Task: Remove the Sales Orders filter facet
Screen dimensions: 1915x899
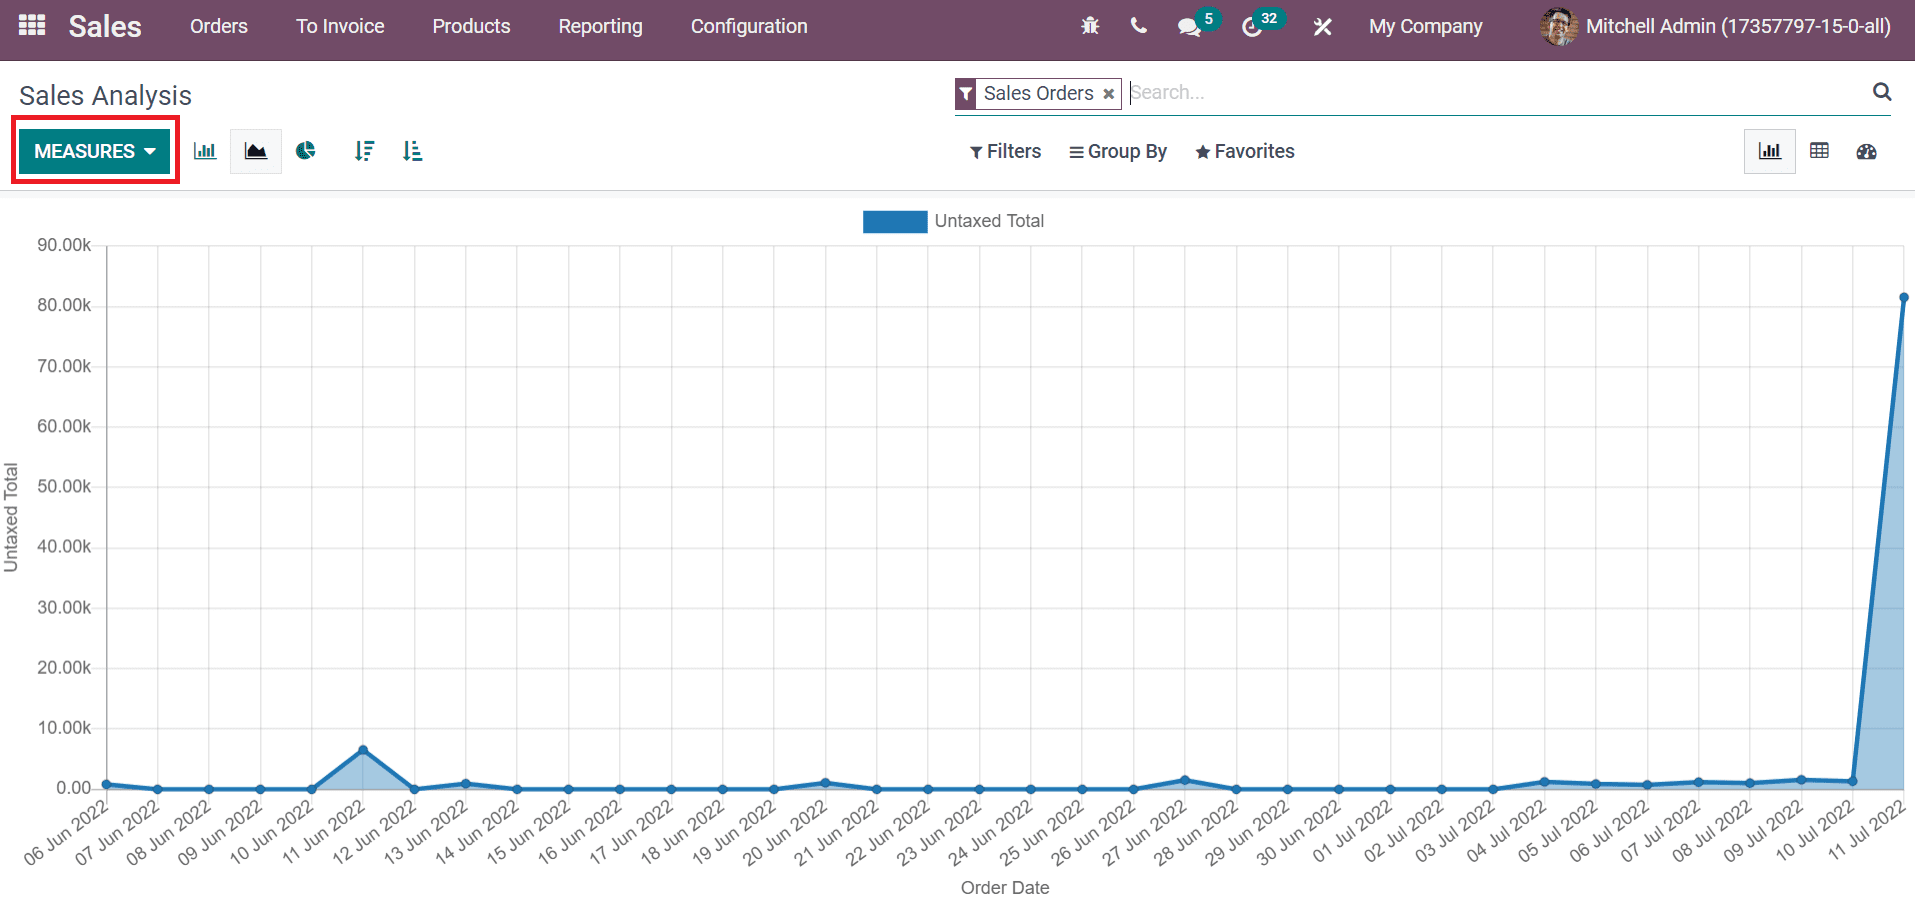Action: (1108, 94)
